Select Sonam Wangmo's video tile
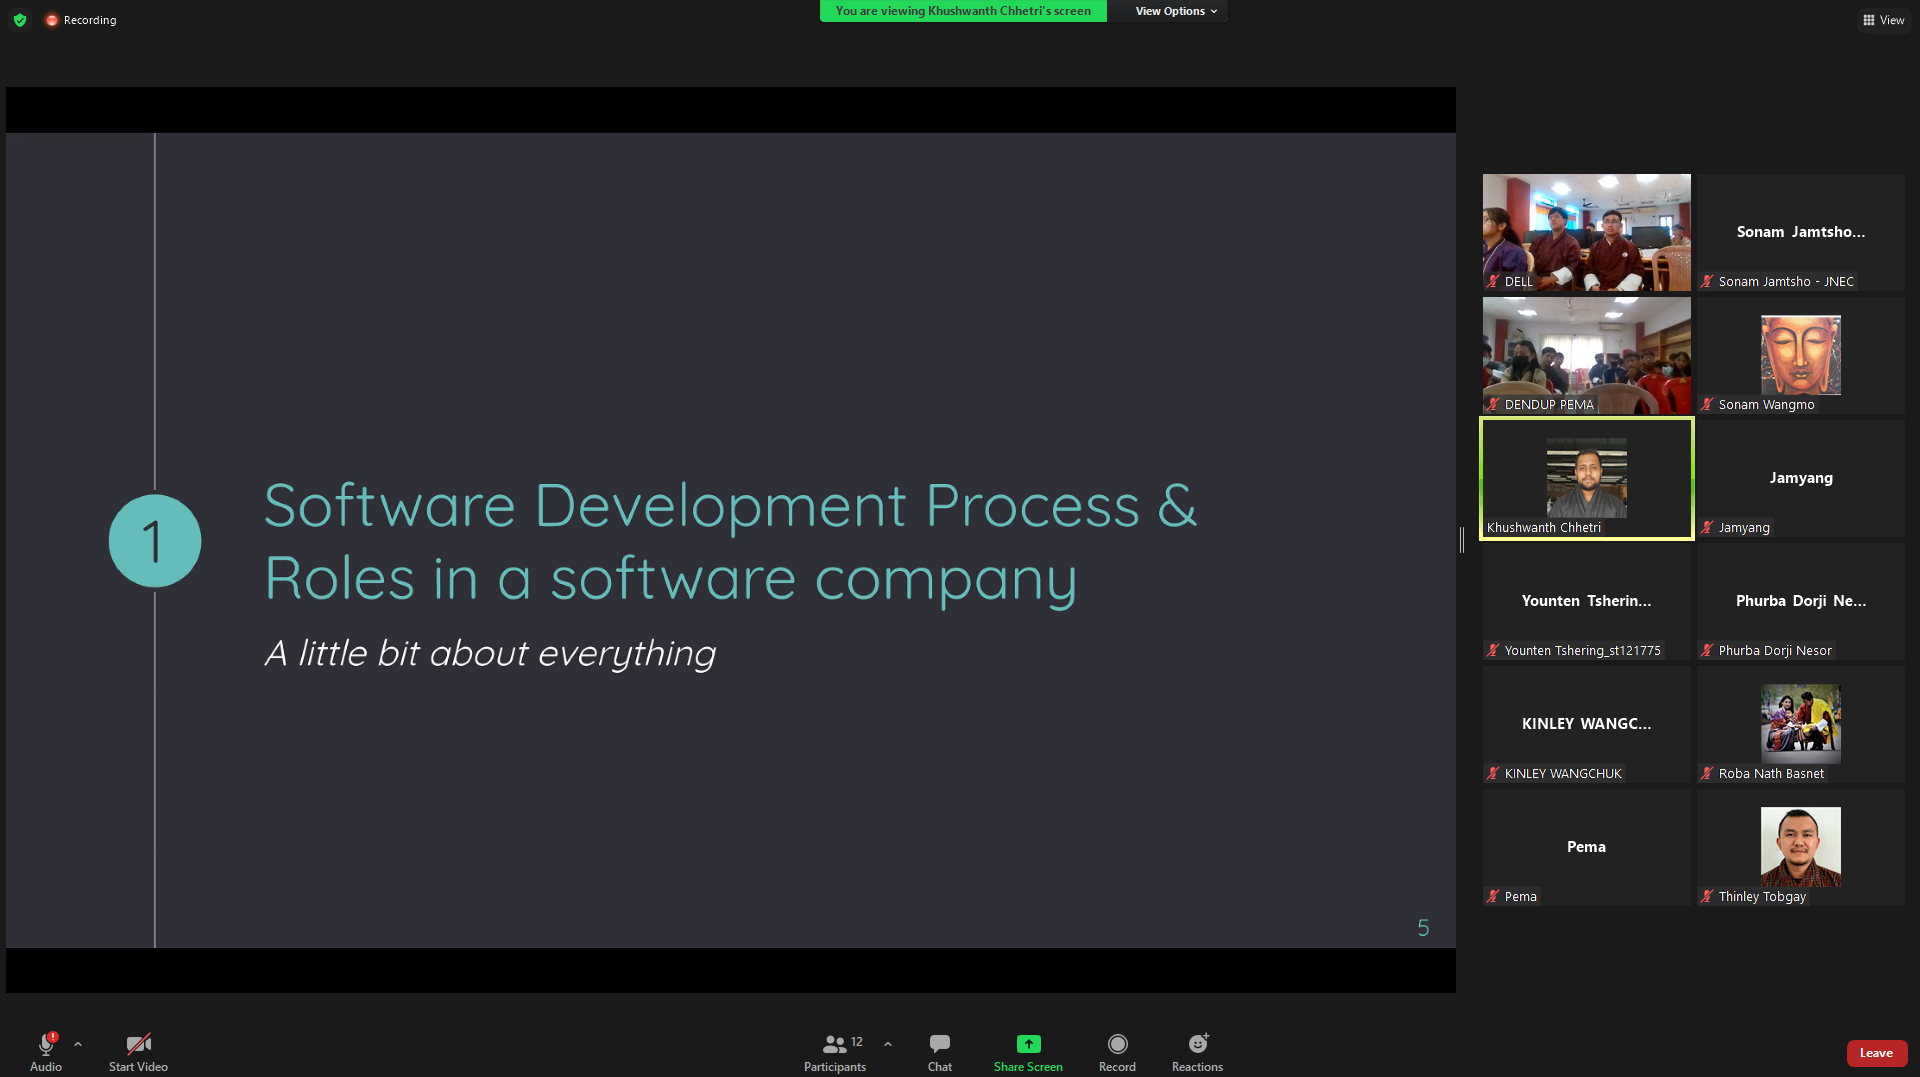This screenshot has height=1077, width=1920. tap(1800, 355)
